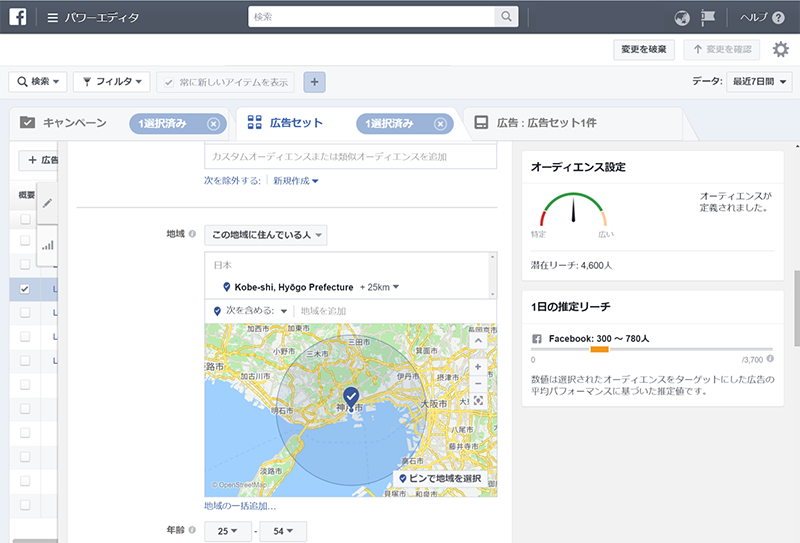Click the plus button beside filter bar
This screenshot has height=543, width=800.
tap(314, 82)
